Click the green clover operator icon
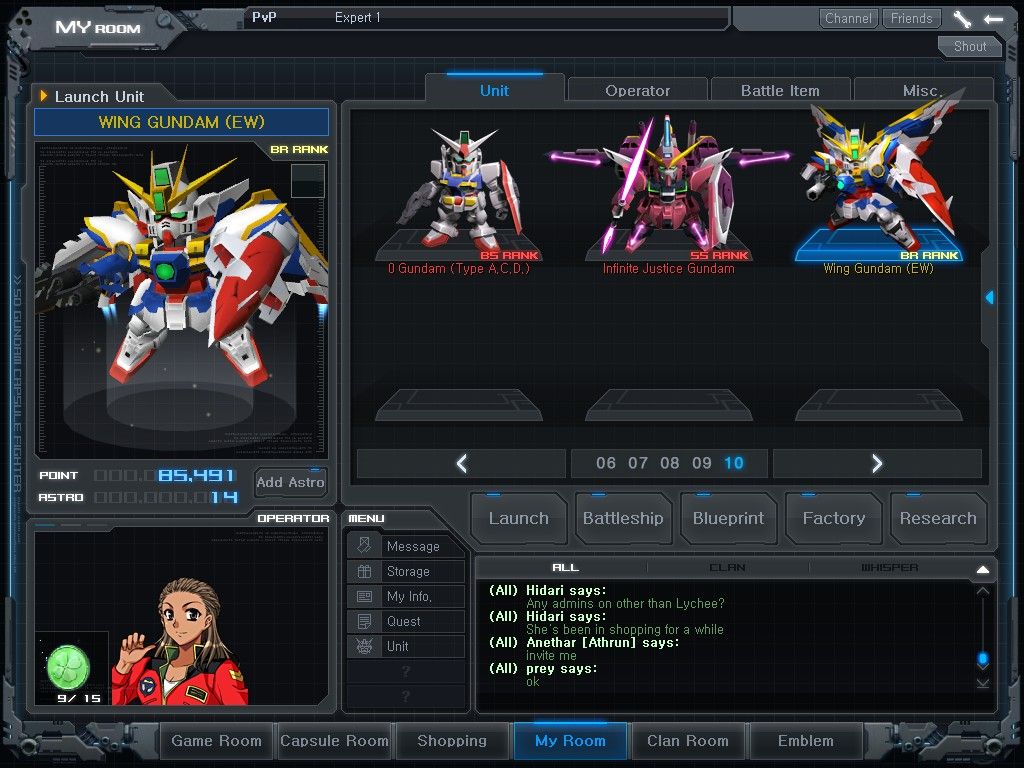Viewport: 1024px width, 768px height. [68, 667]
